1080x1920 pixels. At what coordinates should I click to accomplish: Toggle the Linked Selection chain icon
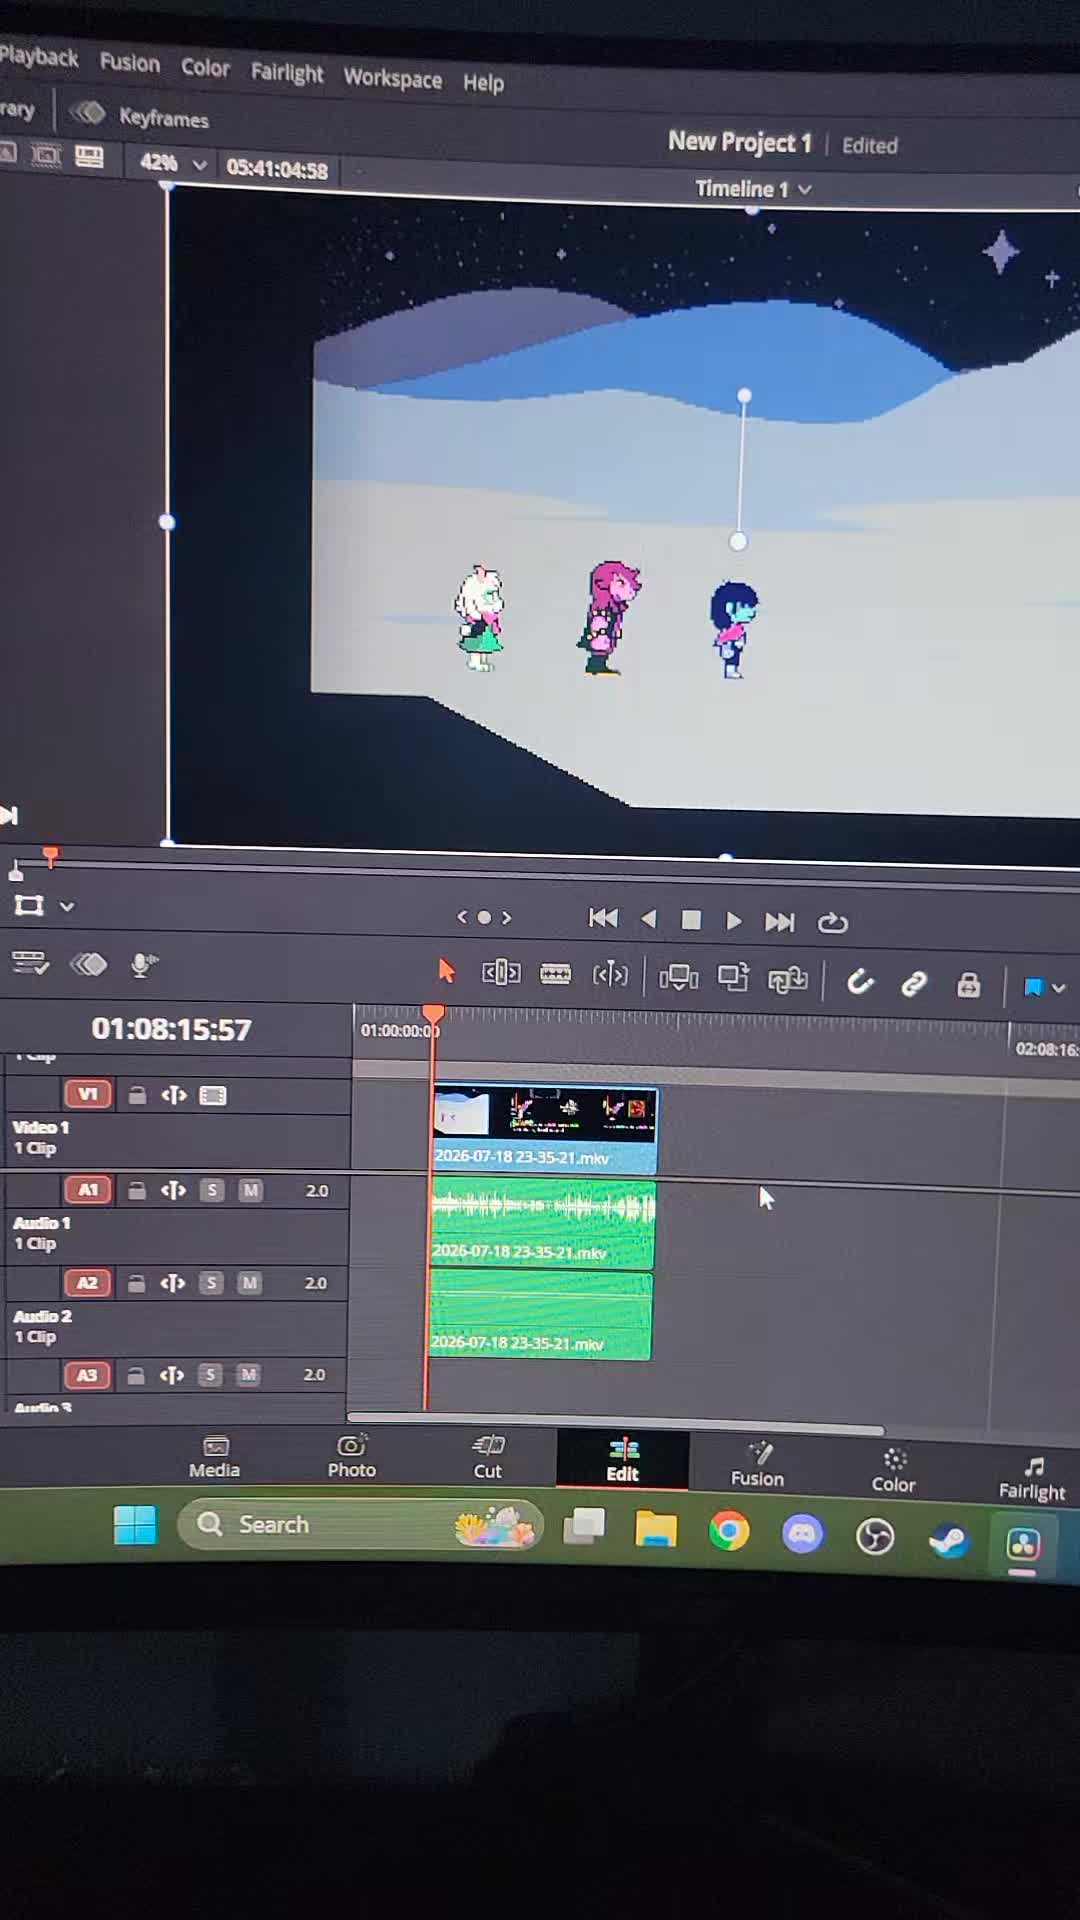[914, 984]
